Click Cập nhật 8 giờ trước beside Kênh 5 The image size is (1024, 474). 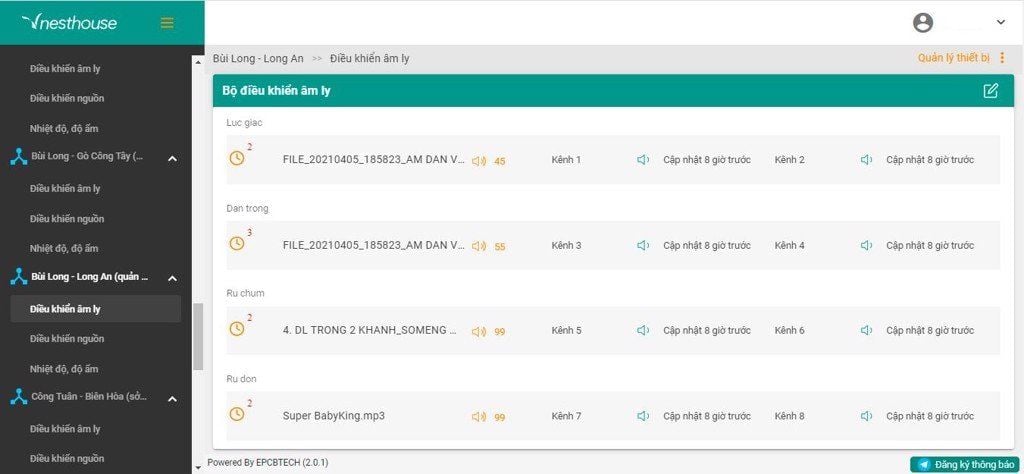pos(707,330)
